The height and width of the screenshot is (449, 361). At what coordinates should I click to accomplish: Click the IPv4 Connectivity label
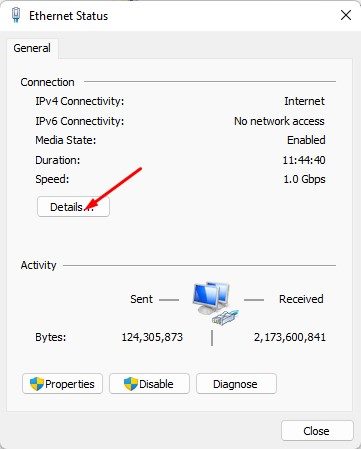click(x=80, y=101)
